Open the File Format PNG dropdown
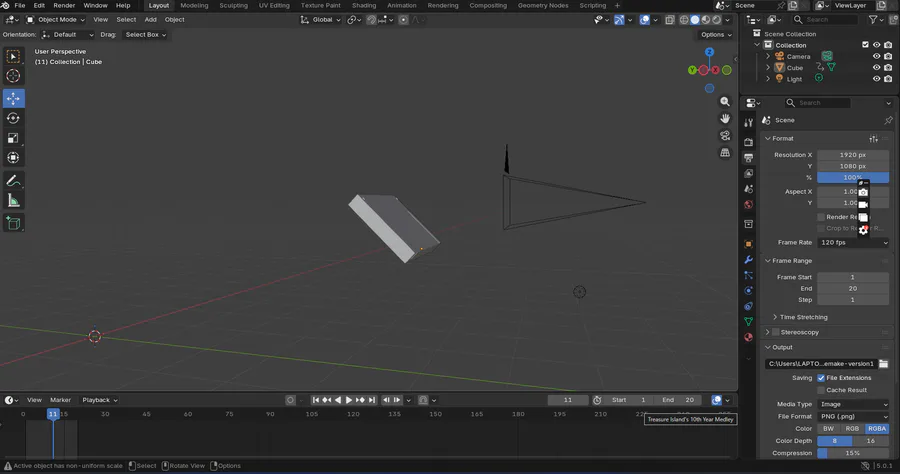The height and width of the screenshot is (474, 900). [x=854, y=417]
